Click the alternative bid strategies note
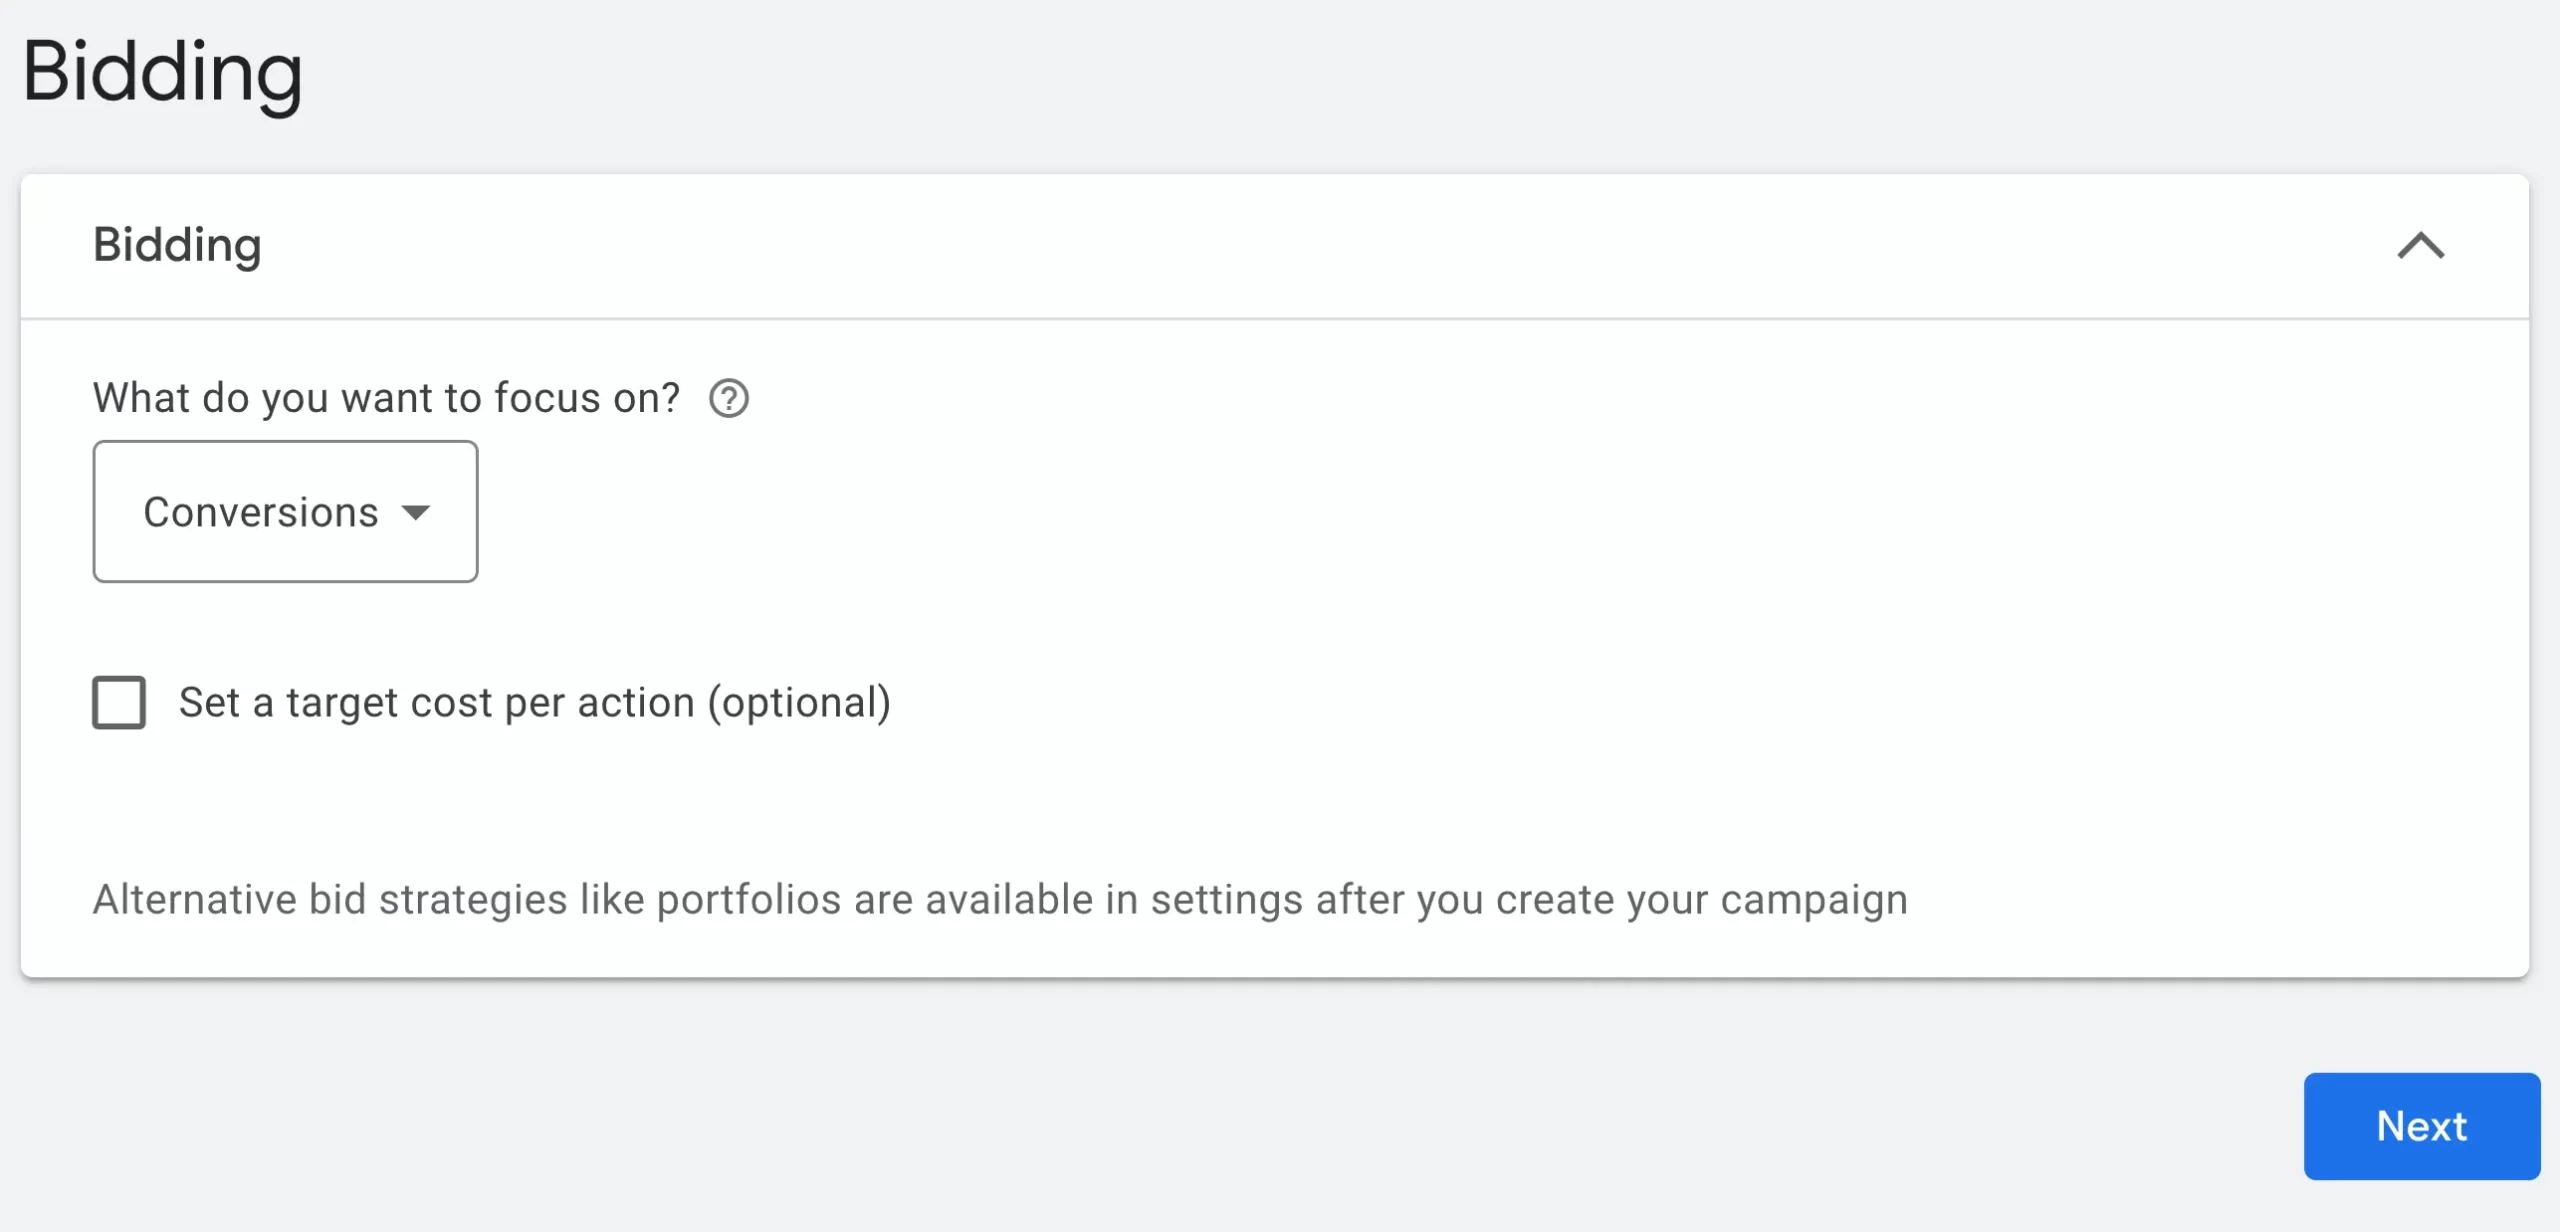Screen dimensions: 2560x1232 (x=1000, y=899)
